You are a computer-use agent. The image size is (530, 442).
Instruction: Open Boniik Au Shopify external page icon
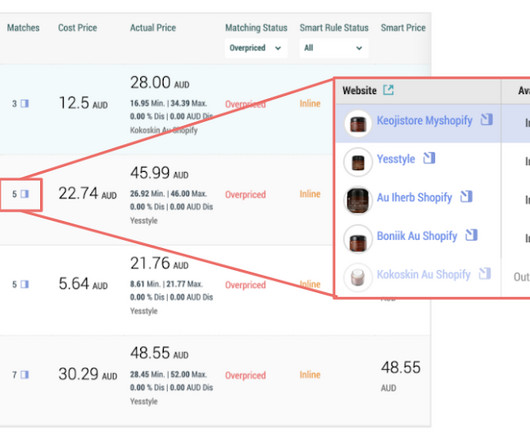[471, 235]
